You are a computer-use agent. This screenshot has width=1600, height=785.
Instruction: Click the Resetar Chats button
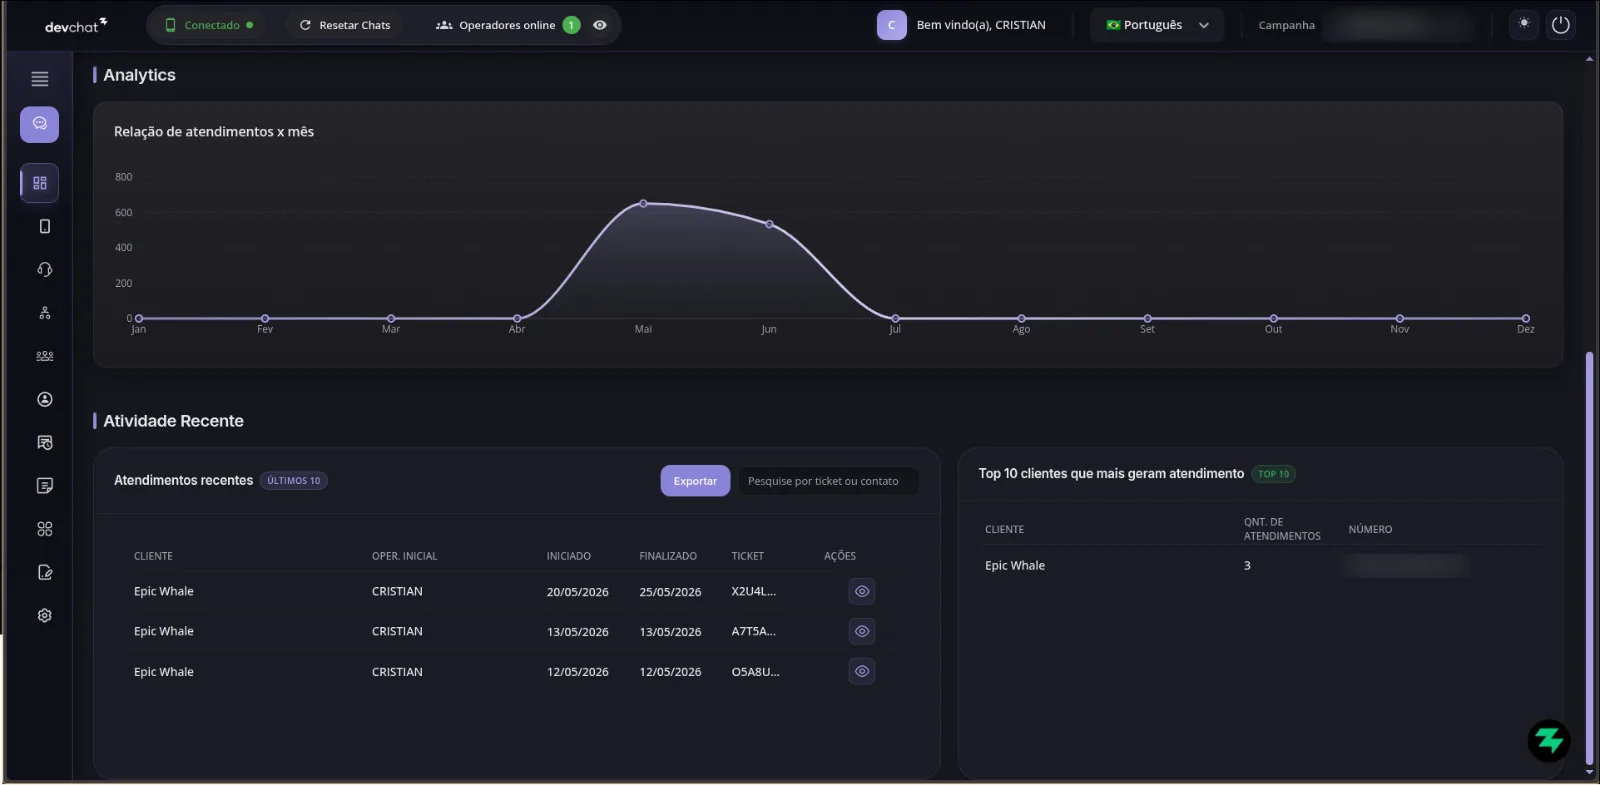345,25
